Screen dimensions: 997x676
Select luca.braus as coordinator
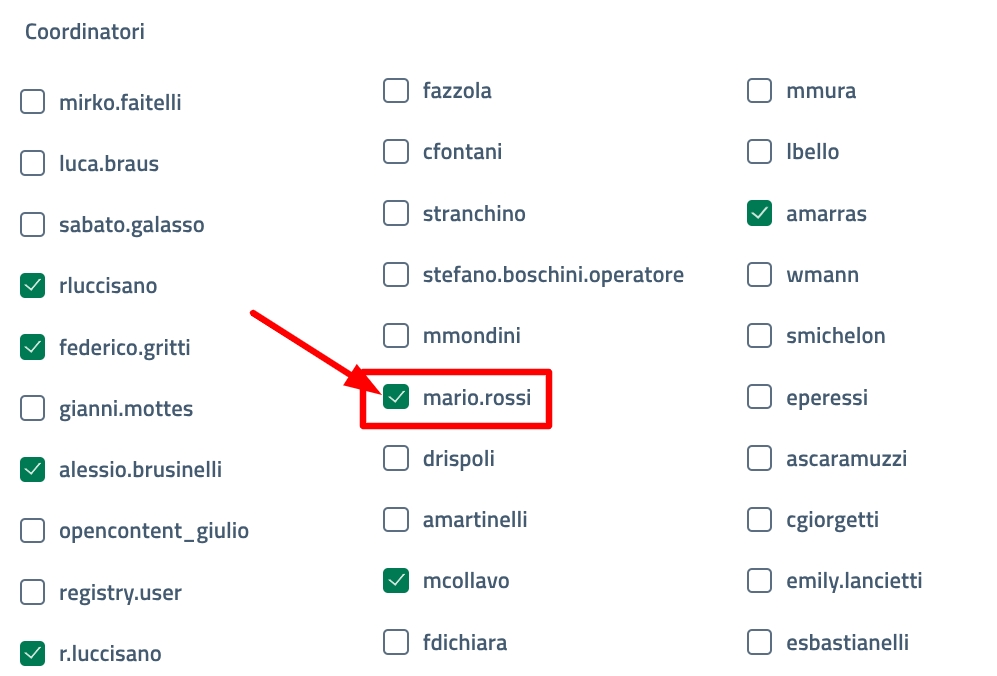[x=33, y=163]
